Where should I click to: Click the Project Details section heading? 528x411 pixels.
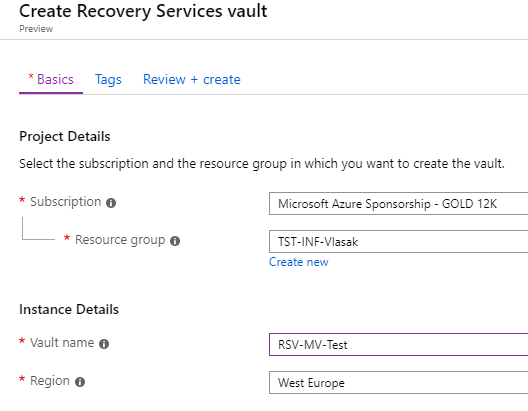[x=65, y=137]
